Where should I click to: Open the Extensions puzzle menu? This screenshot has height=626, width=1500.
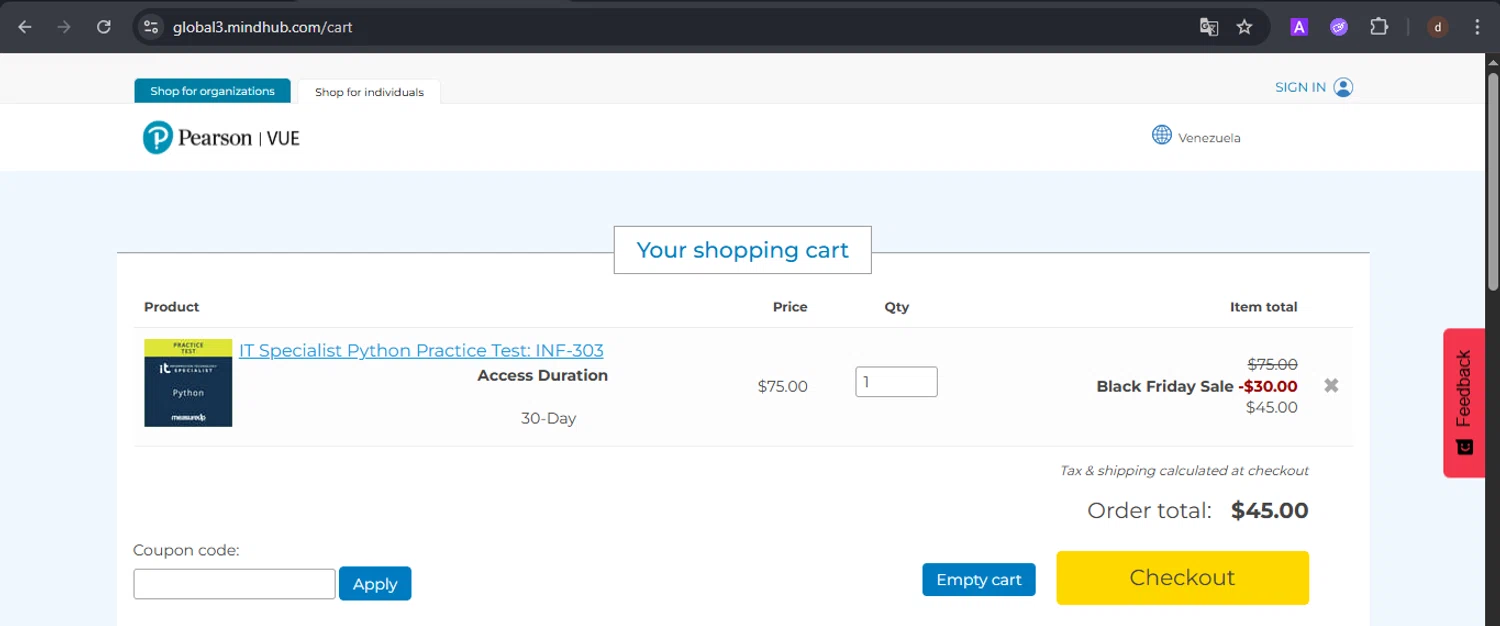click(1379, 27)
